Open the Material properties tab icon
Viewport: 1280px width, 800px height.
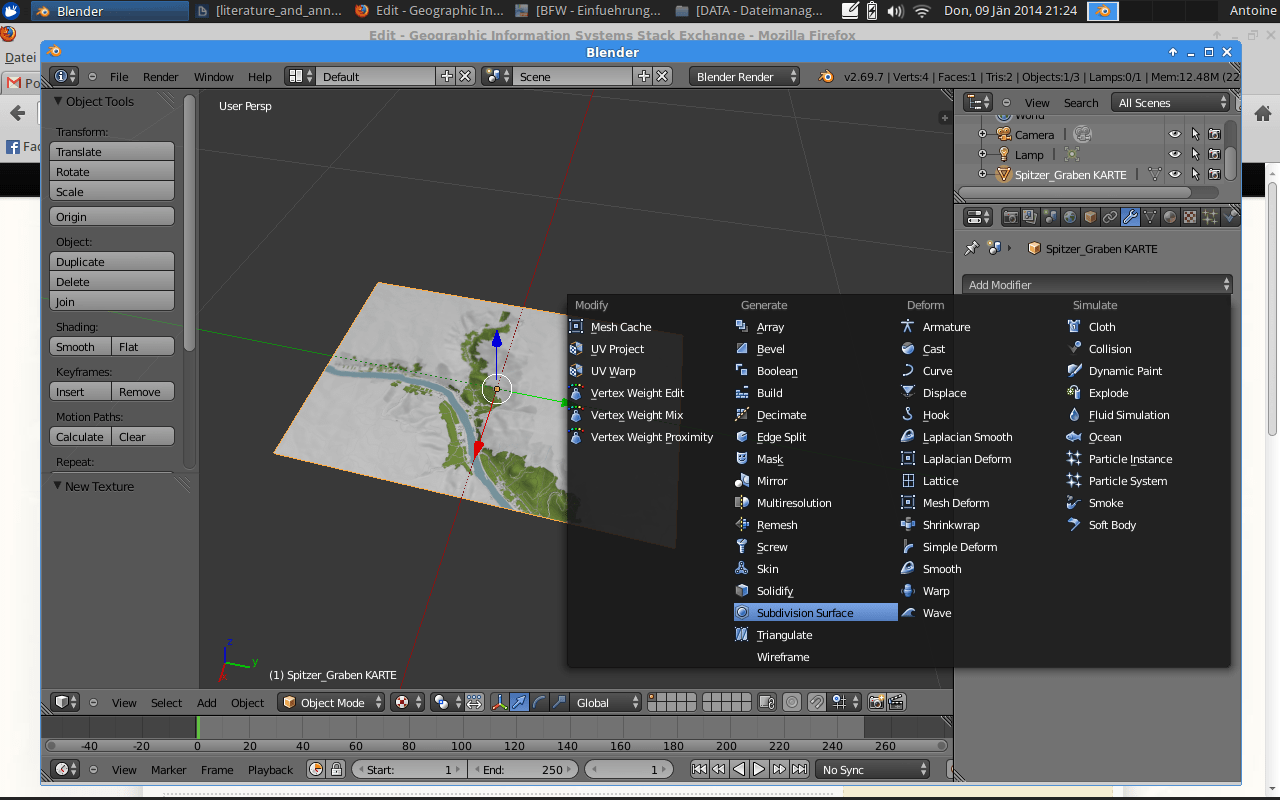point(1170,217)
